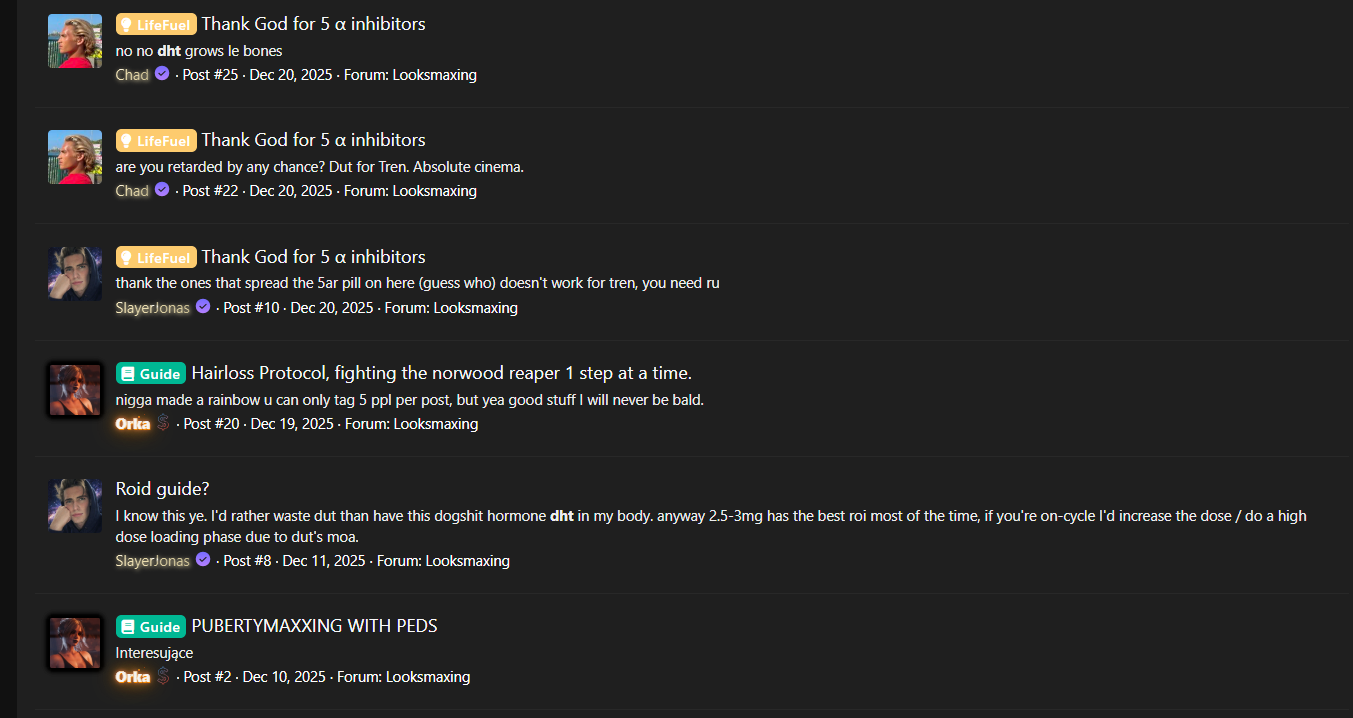The height and width of the screenshot is (718, 1353).
Task: Click the LifeFuel badge on post #25
Action: 156,24
